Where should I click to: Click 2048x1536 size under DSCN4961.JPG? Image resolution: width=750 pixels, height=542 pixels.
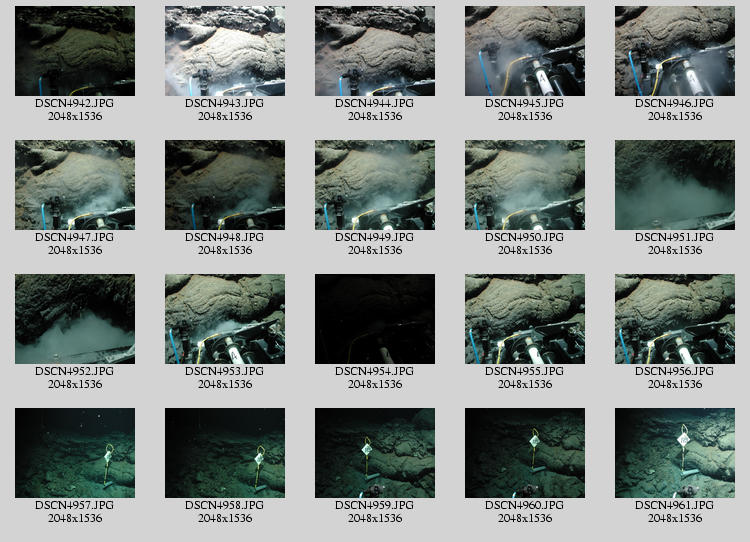(675, 518)
